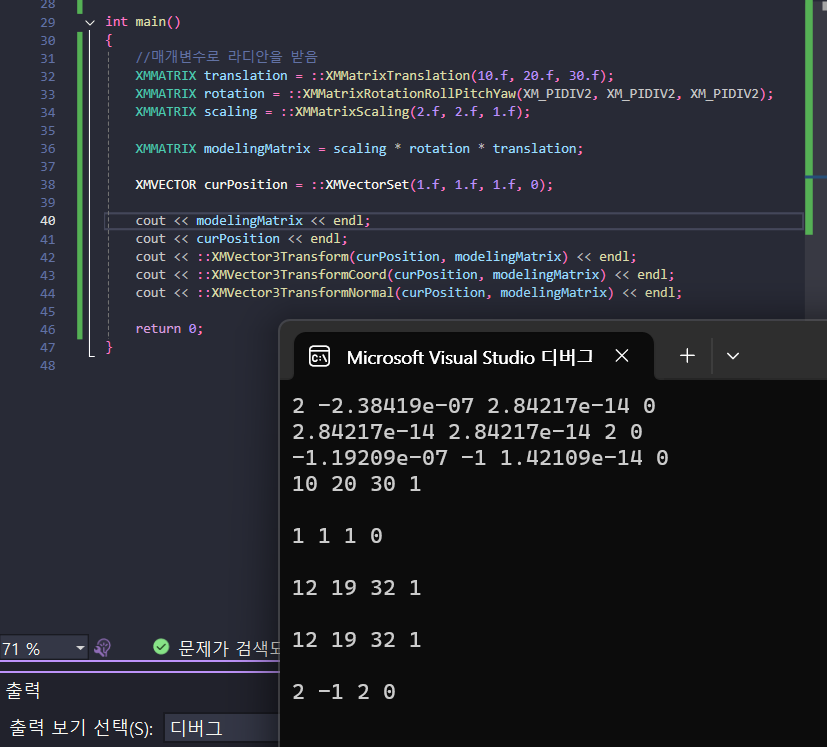Screen dimensions: 827x747
Task: Click the console icon on the debug tab
Action: tap(319, 357)
